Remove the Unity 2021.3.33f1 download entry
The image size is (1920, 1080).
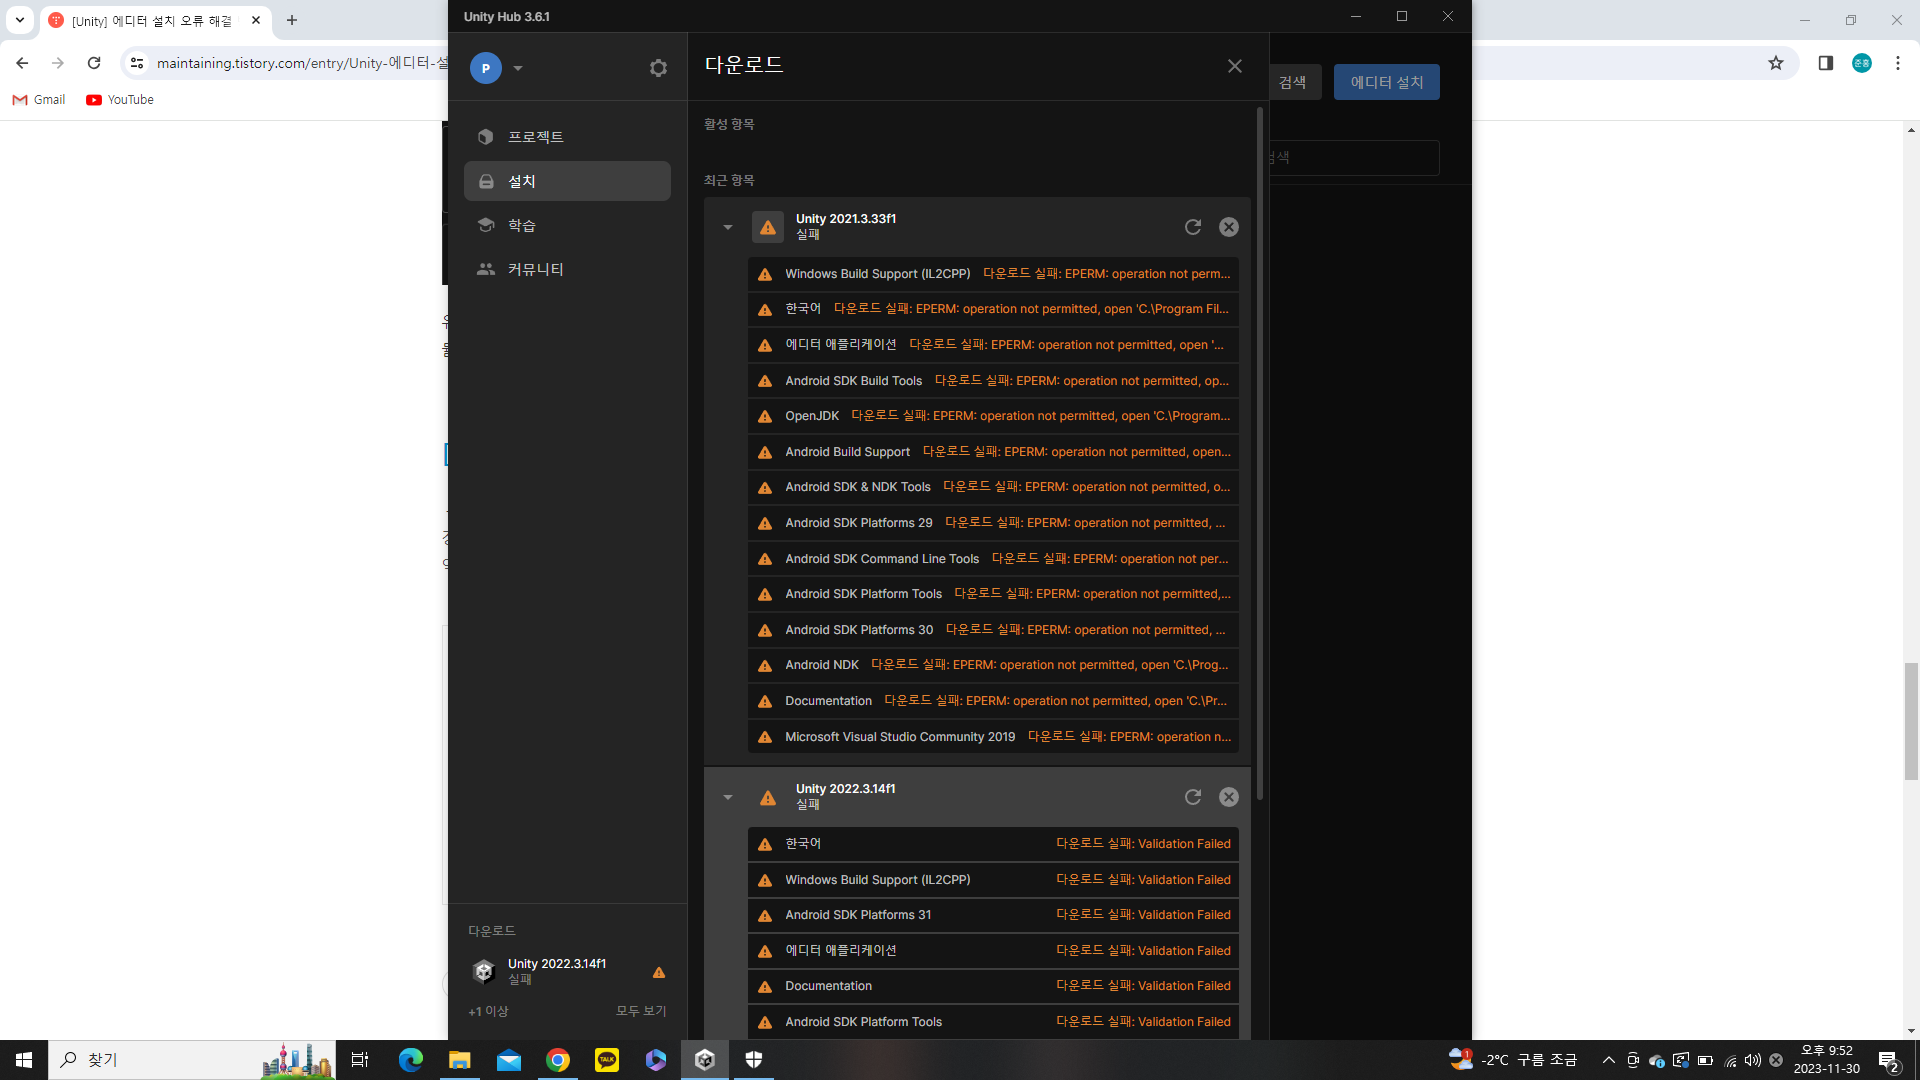coord(1229,227)
